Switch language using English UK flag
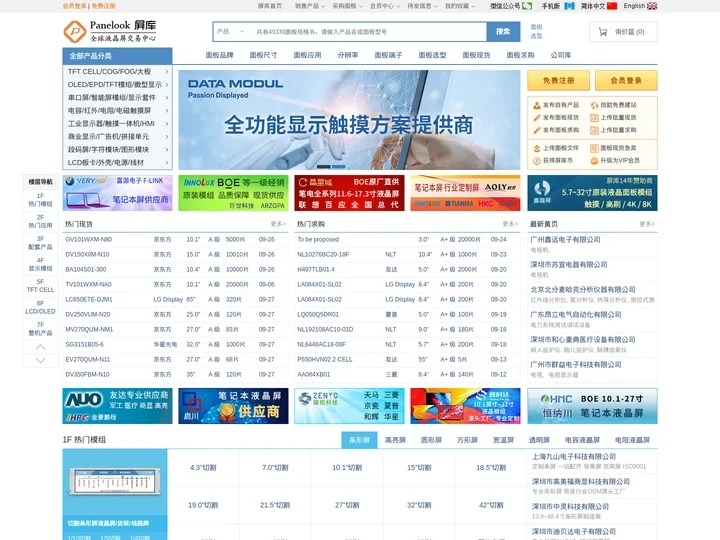Screen dimensions: 720x540 pos(652,6)
